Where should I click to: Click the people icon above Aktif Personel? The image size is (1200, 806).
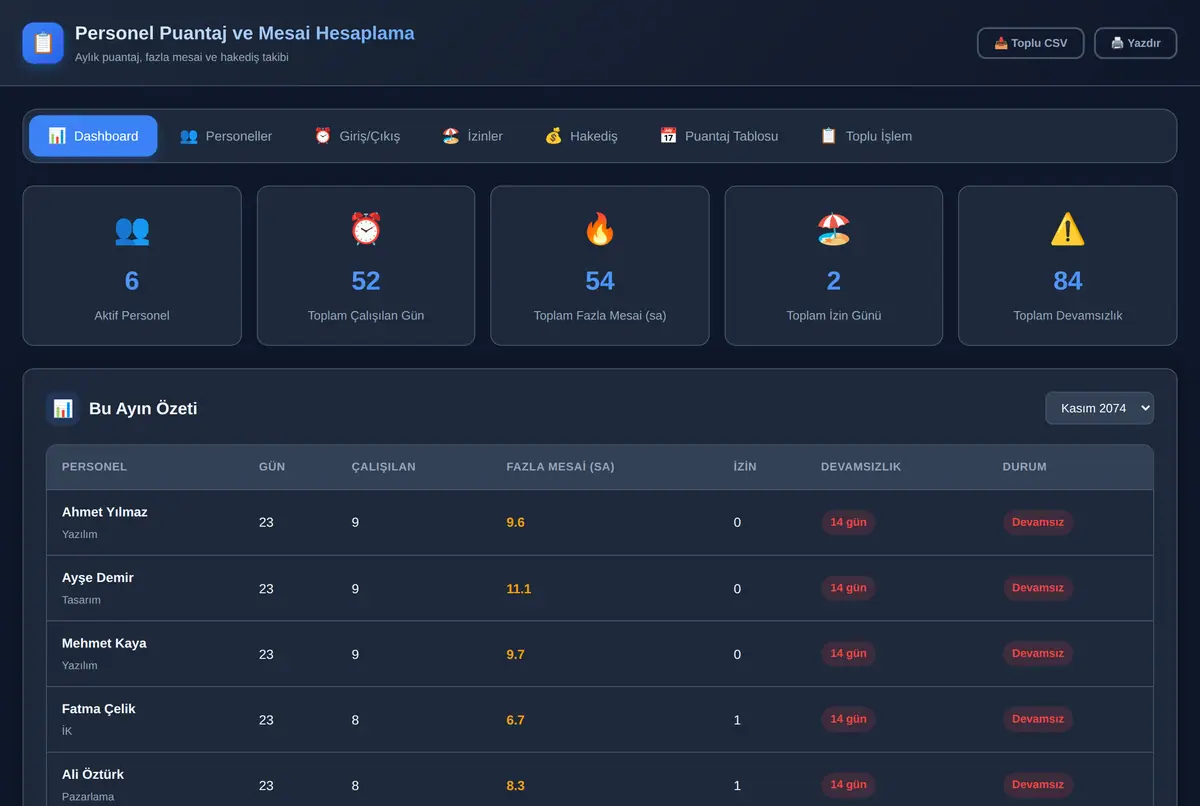(x=132, y=230)
